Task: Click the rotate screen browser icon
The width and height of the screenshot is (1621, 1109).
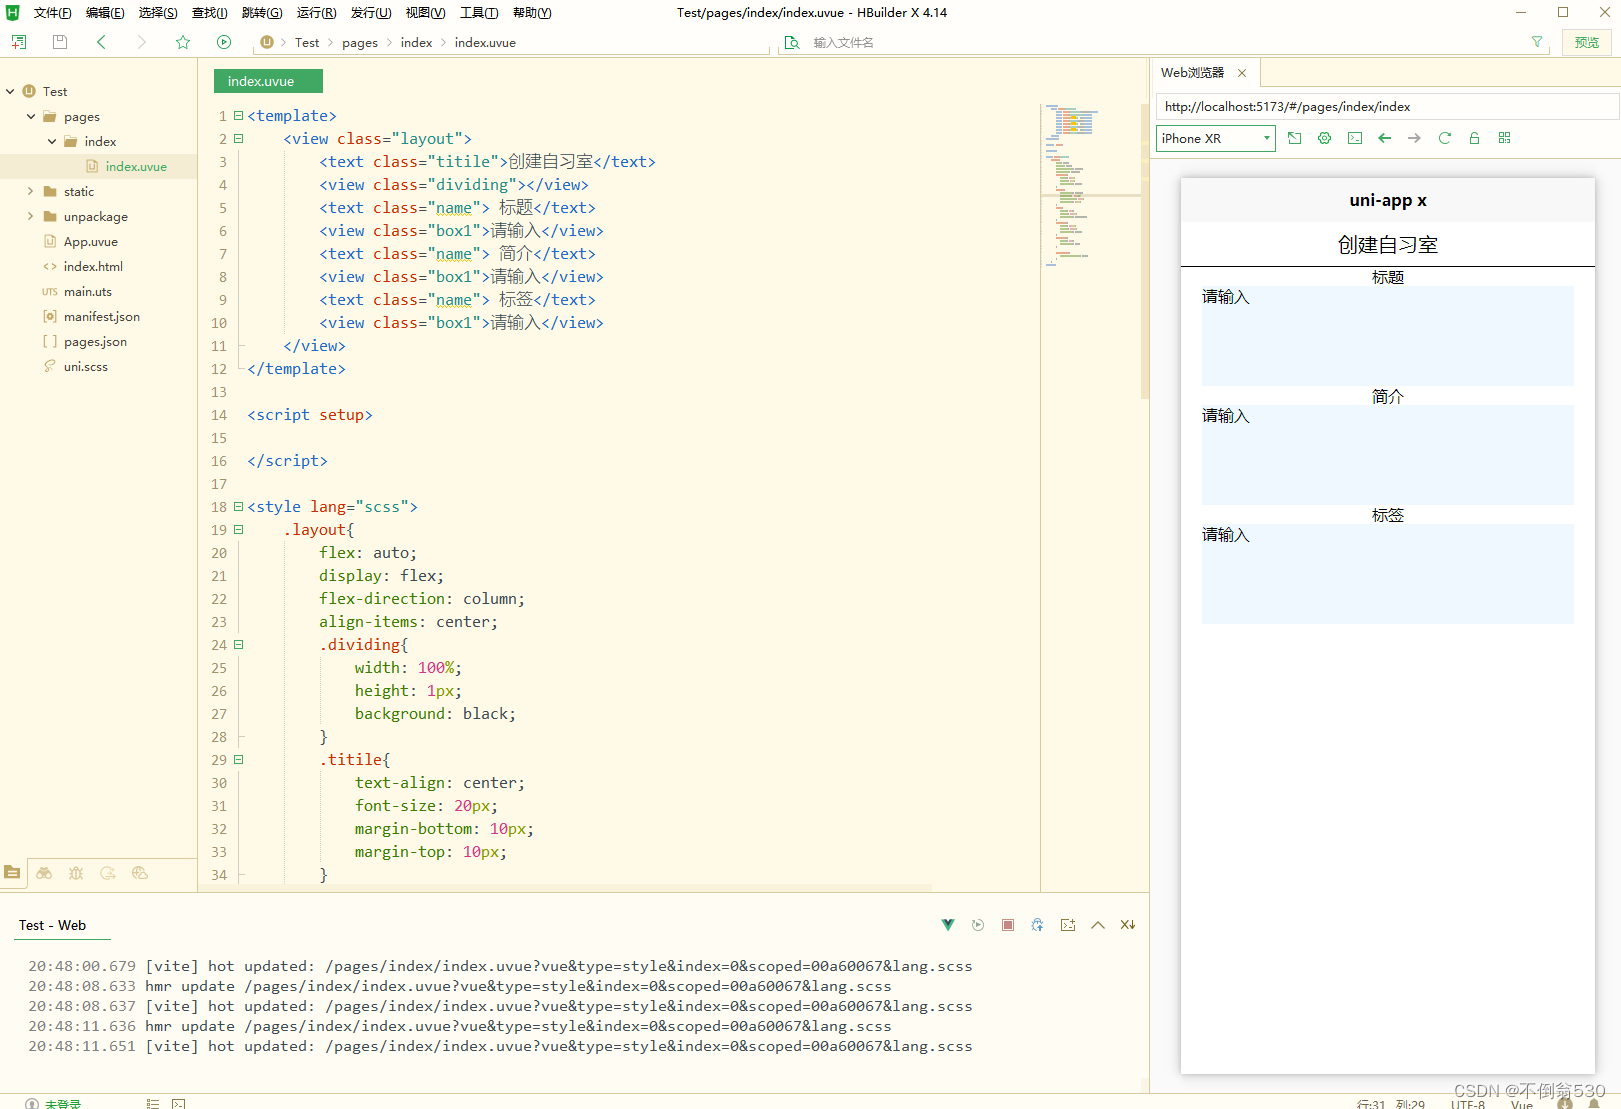Action: click(x=1295, y=138)
